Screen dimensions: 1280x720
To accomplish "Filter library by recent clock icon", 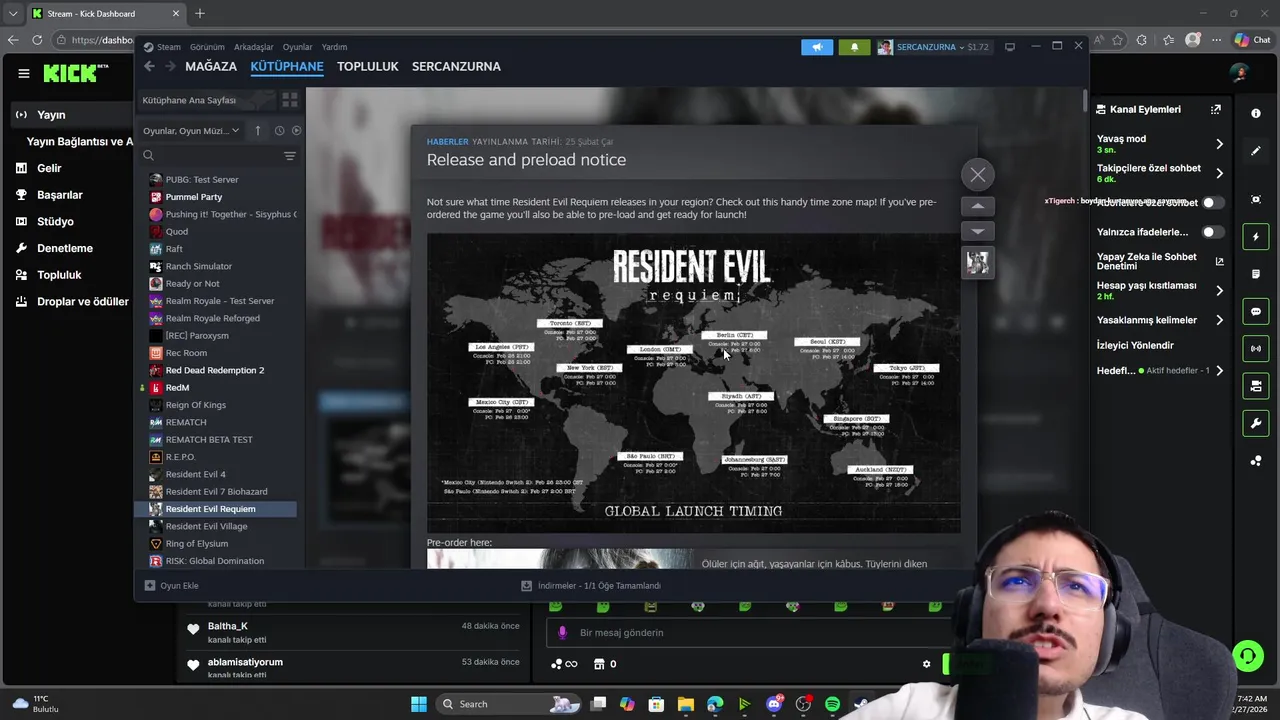I will pos(279,131).
